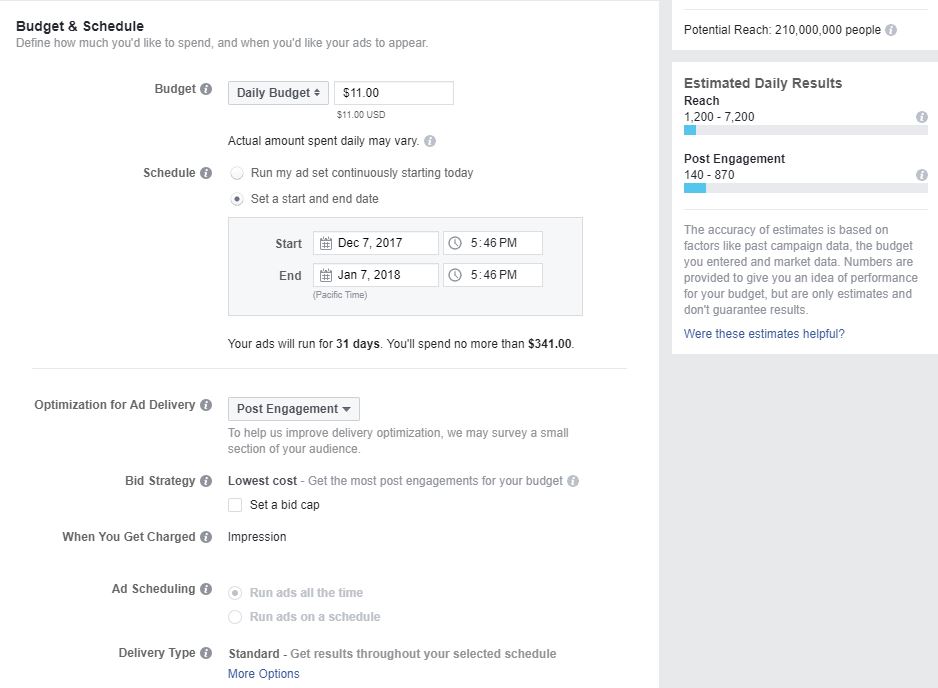
Task: Open the calendar icon next to End date
Action: click(325, 274)
